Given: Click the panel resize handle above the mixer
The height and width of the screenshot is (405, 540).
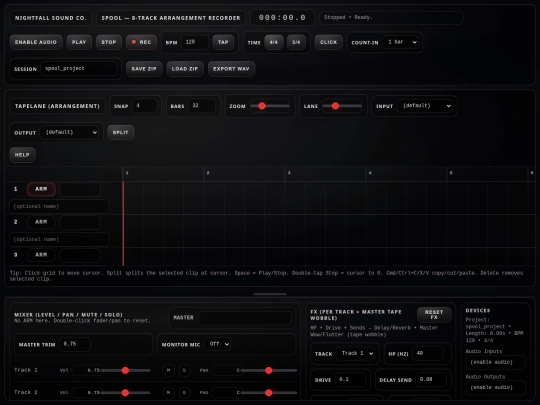Looking at the screenshot, I should point(270,294).
